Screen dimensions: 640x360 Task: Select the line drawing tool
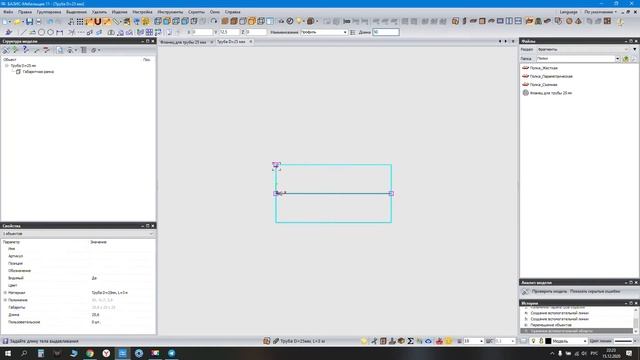pyautogui.click(x=23, y=32)
